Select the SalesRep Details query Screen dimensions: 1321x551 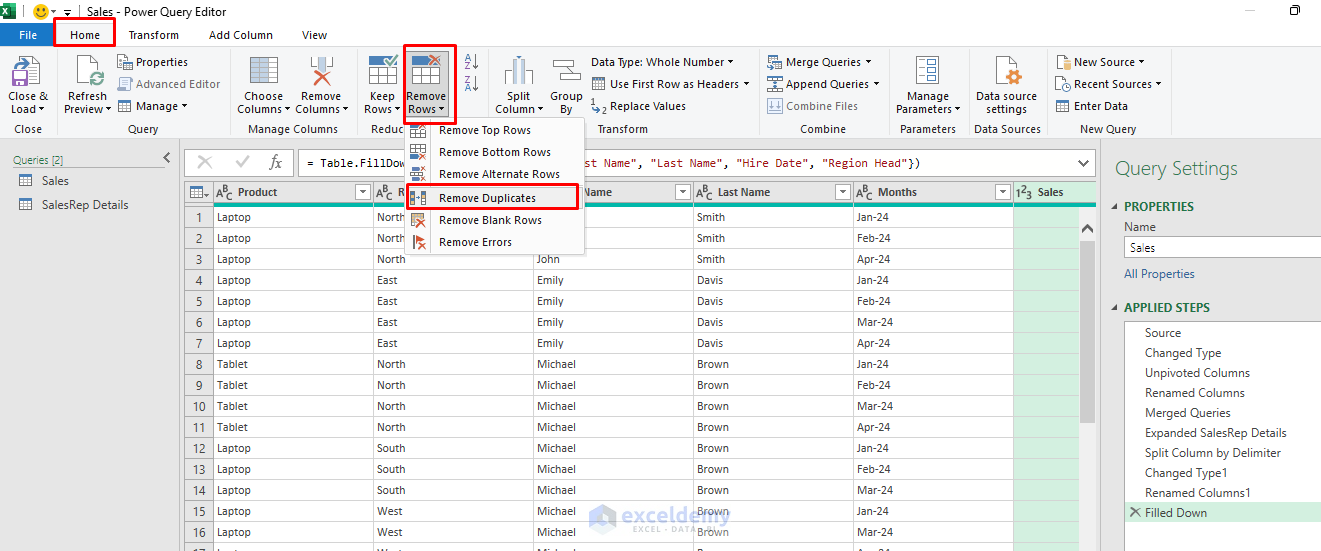(85, 205)
